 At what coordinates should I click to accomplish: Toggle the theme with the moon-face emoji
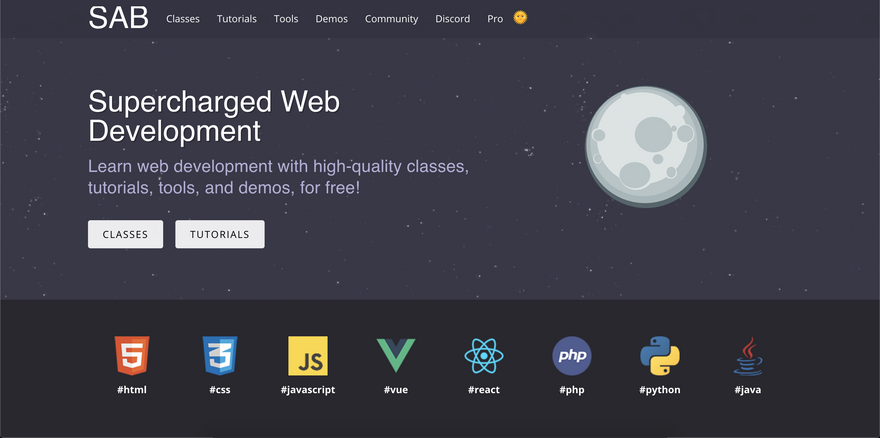520,18
